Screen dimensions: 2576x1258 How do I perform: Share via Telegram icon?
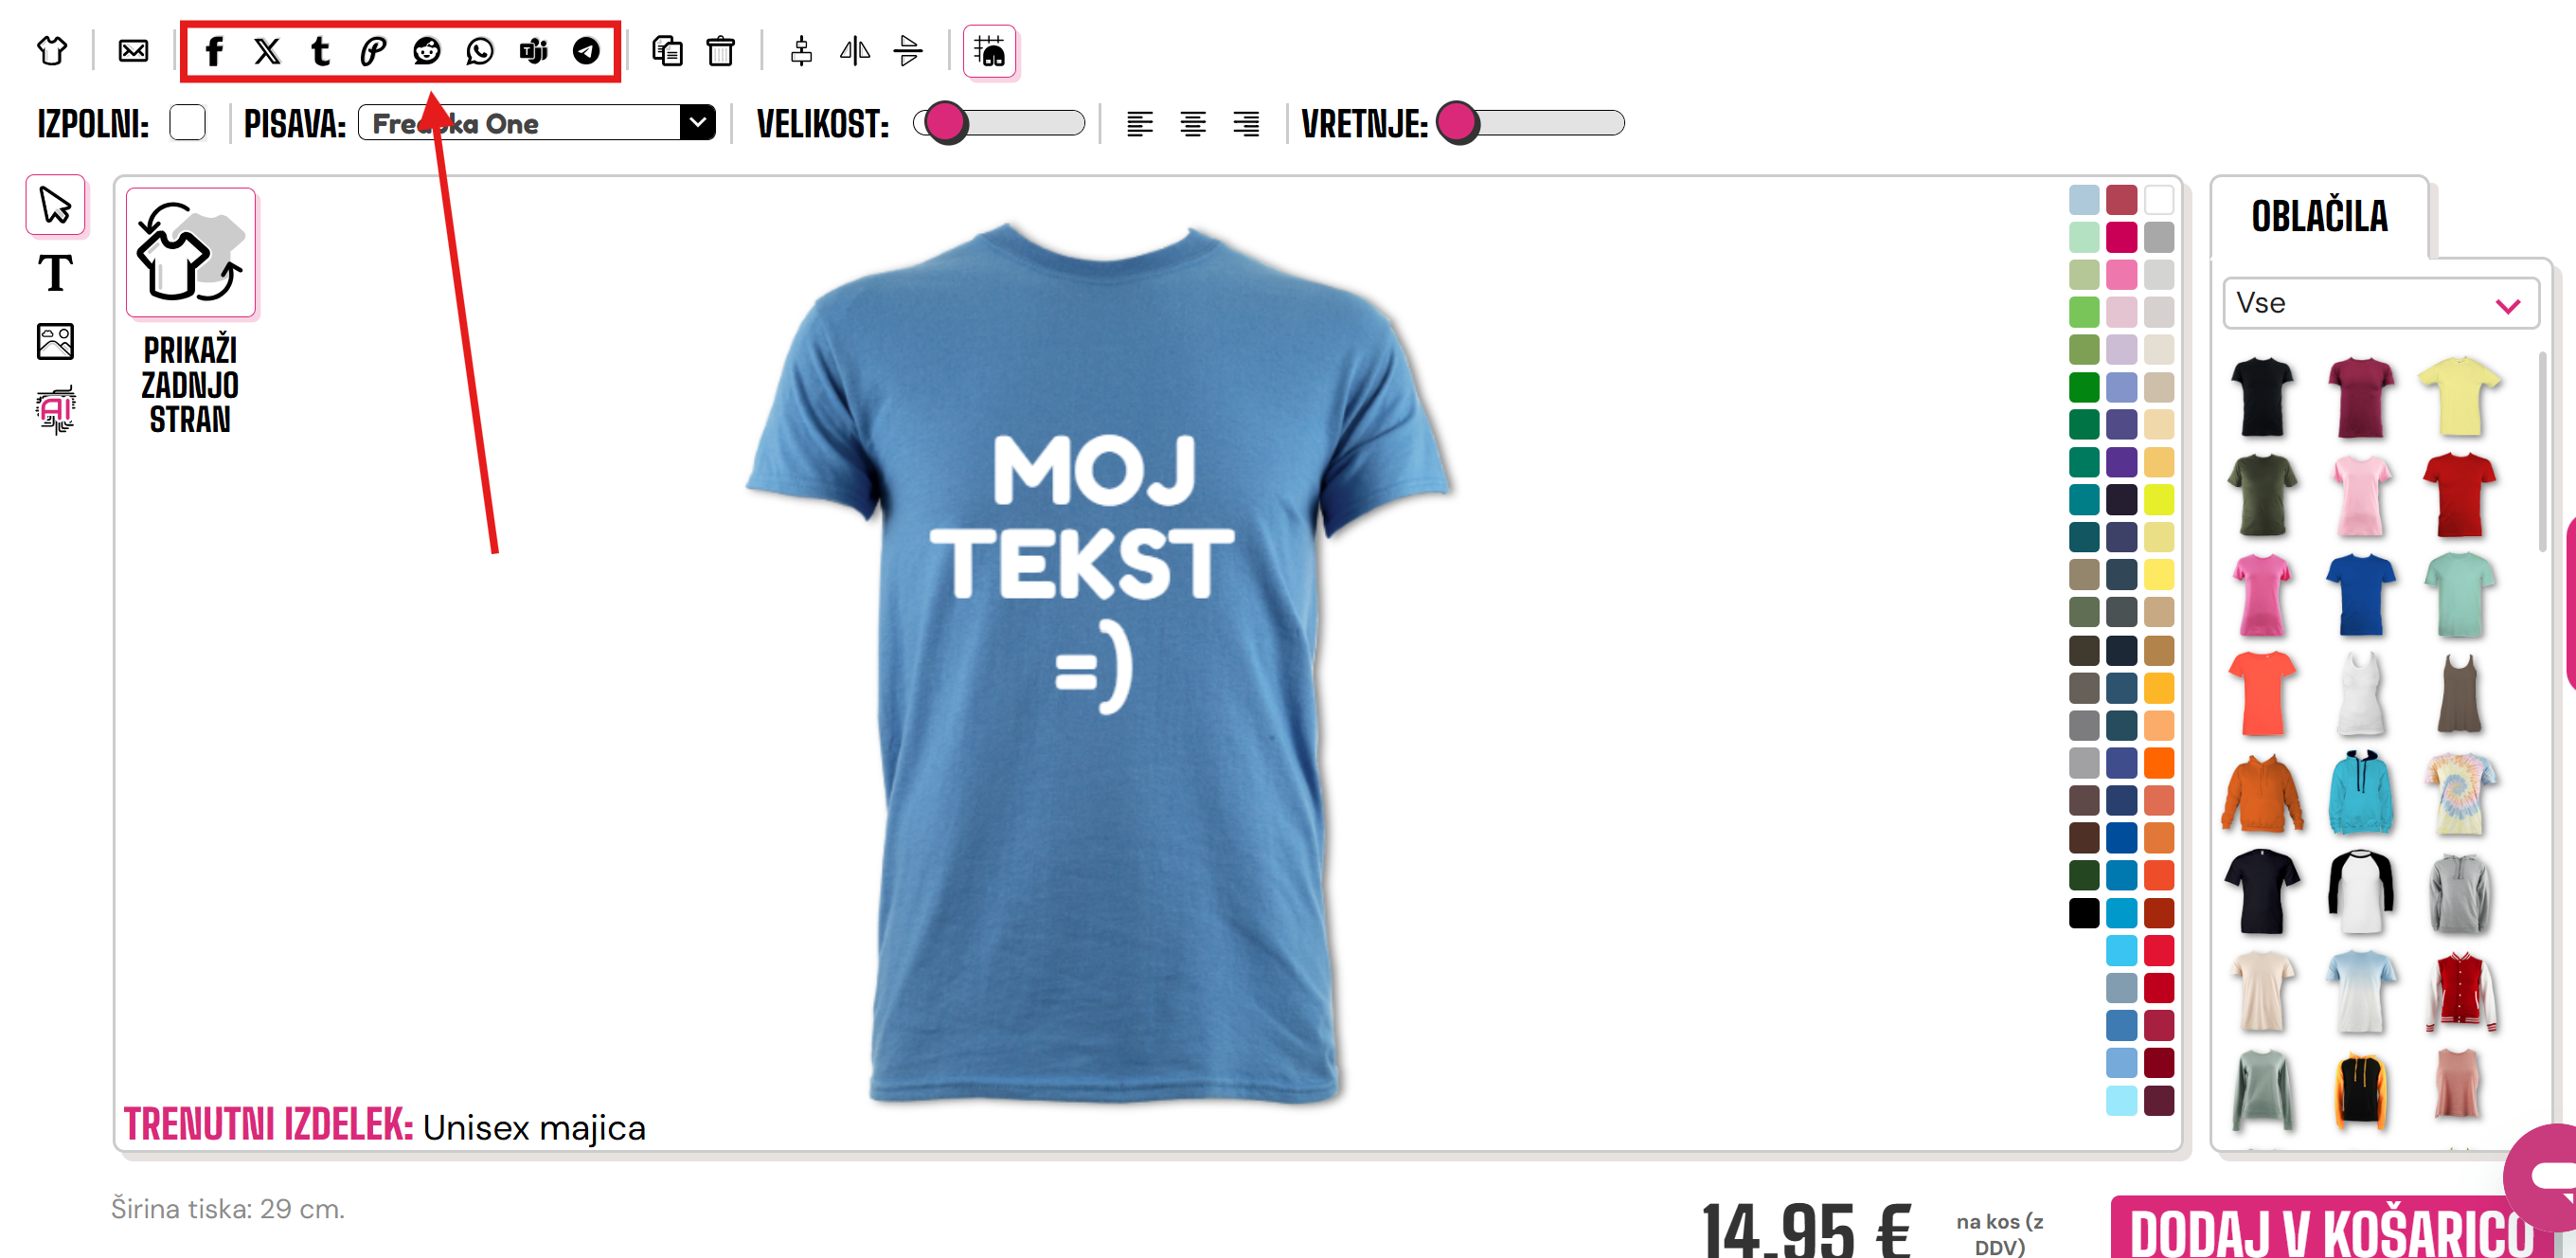[586, 51]
